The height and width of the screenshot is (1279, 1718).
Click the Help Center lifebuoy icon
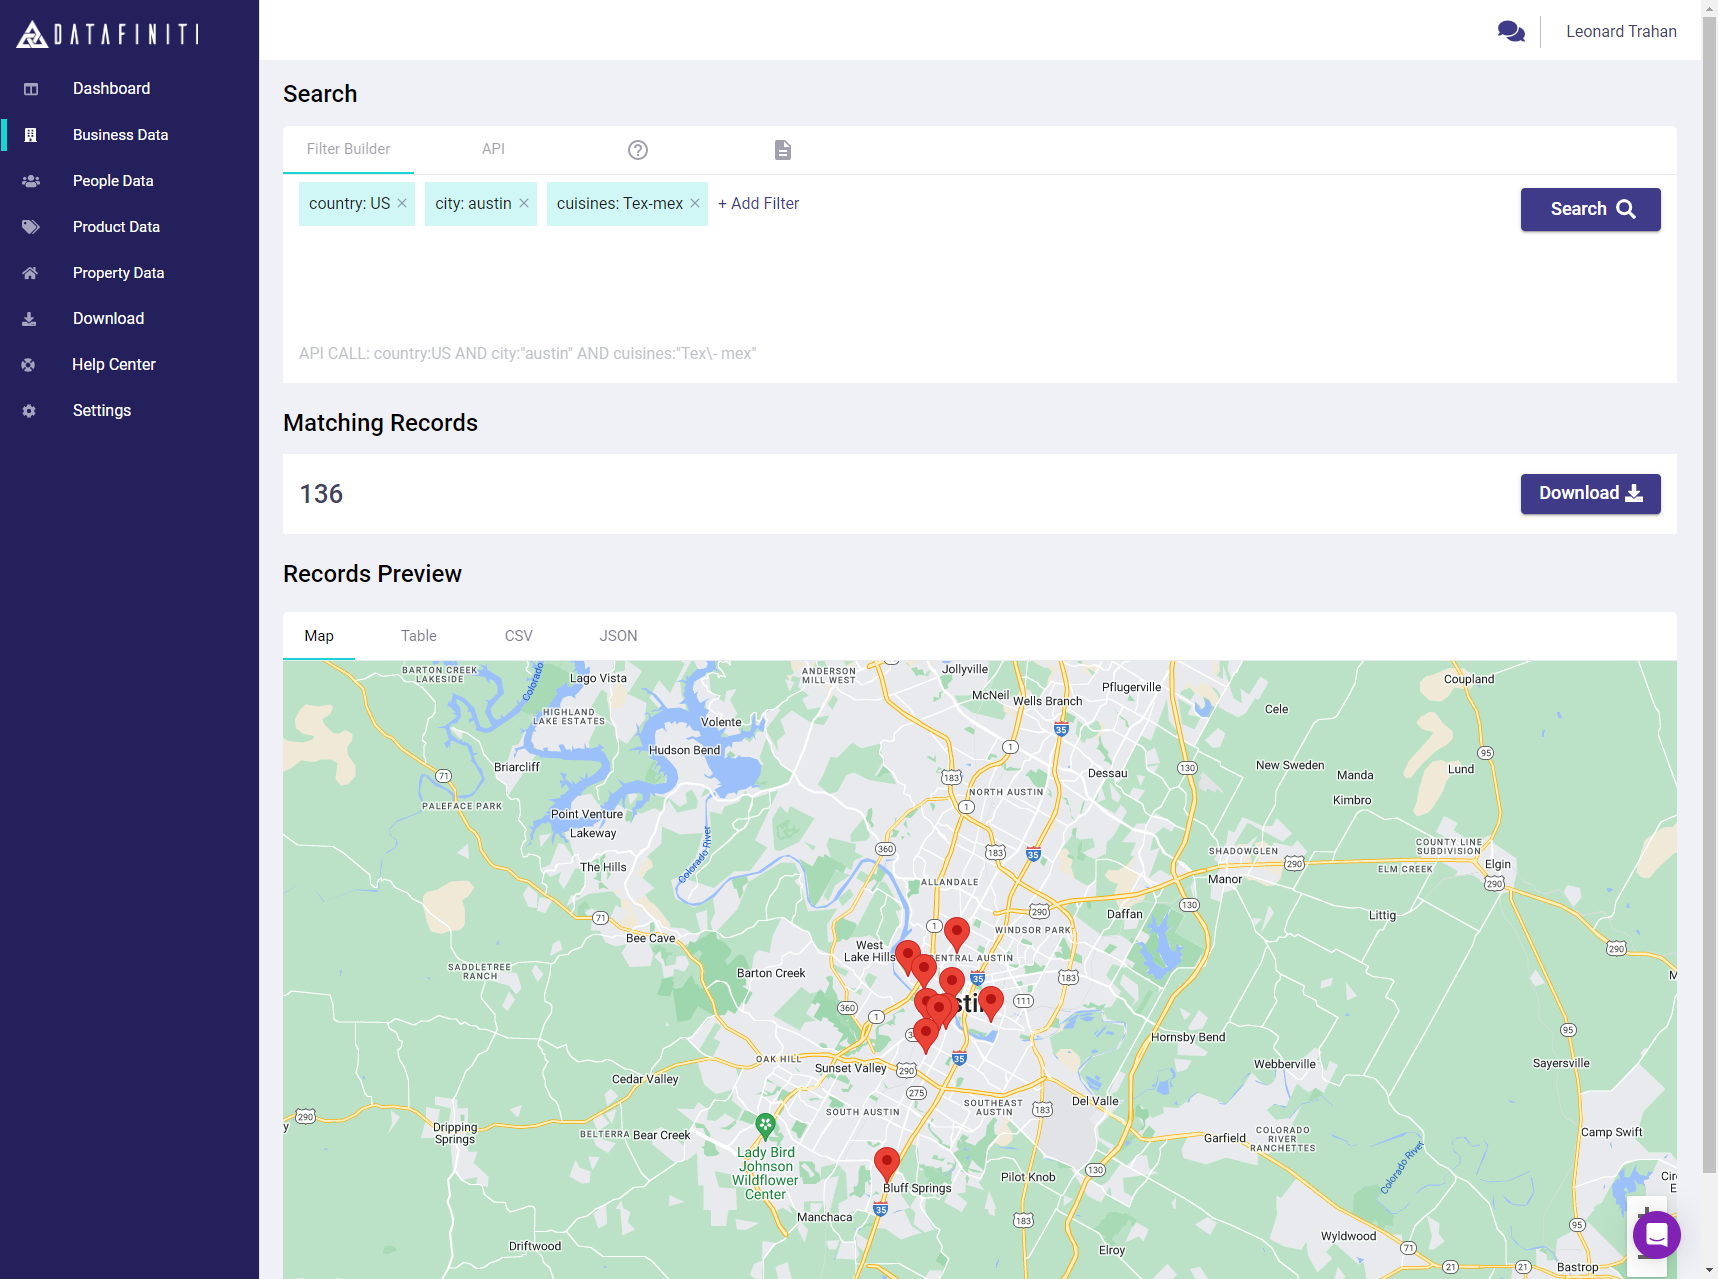28,365
